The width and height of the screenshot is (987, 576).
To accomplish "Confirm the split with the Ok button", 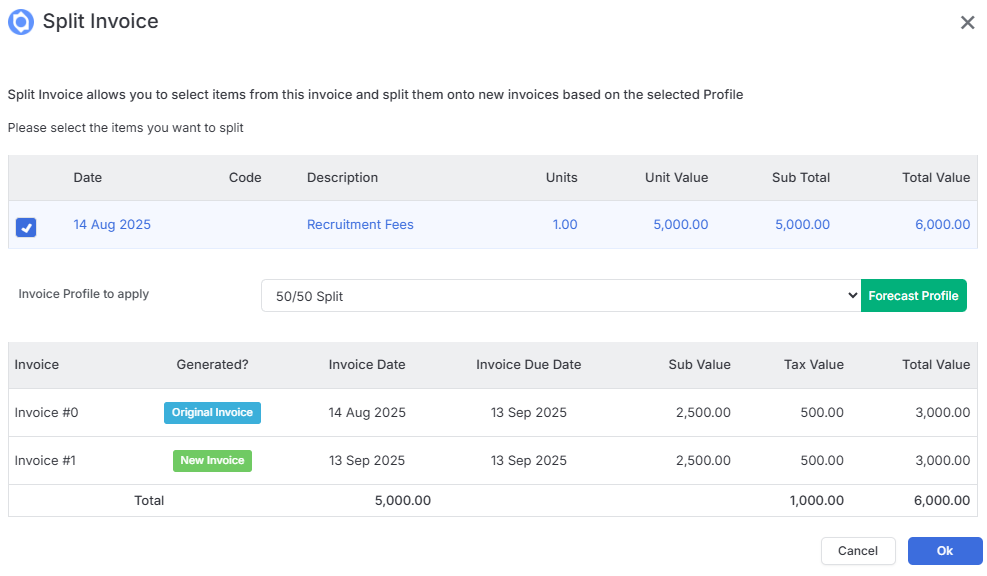I will (x=945, y=551).
